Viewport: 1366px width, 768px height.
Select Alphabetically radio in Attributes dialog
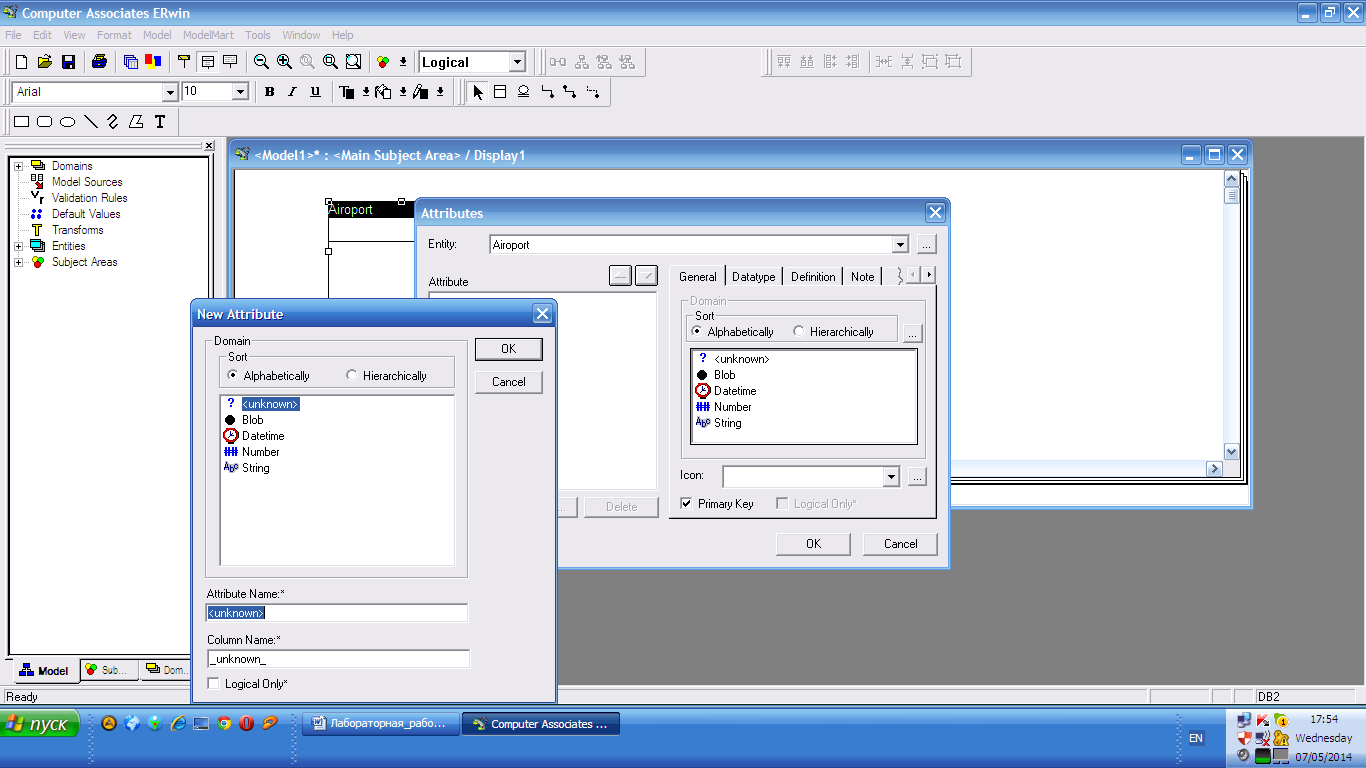point(733,332)
